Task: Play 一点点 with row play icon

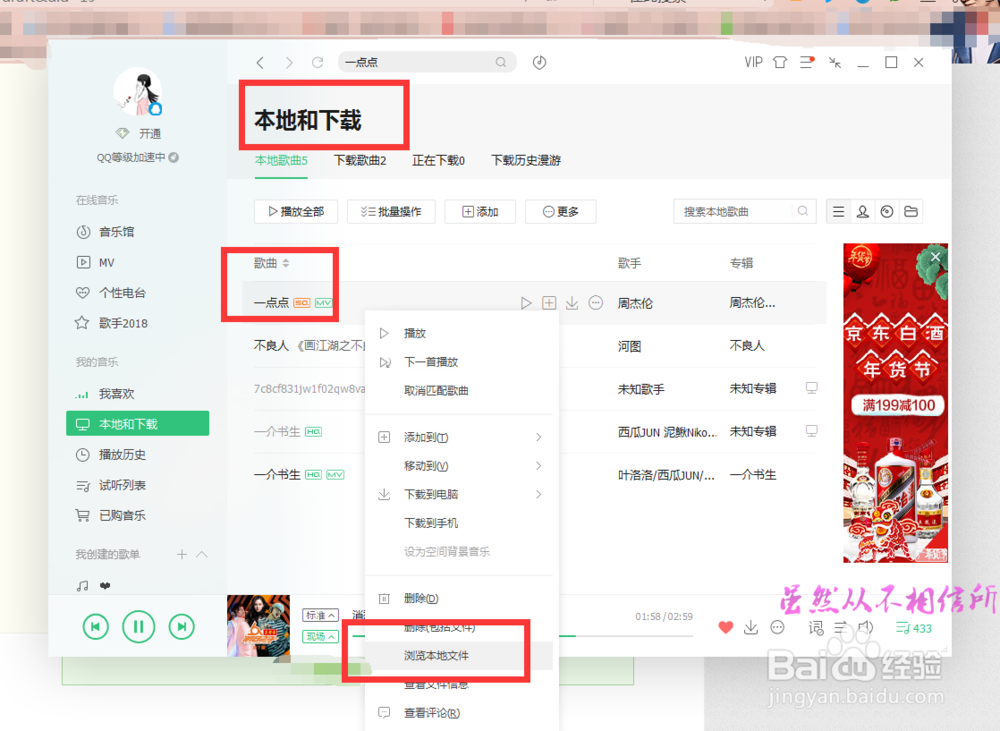Action: (526, 303)
